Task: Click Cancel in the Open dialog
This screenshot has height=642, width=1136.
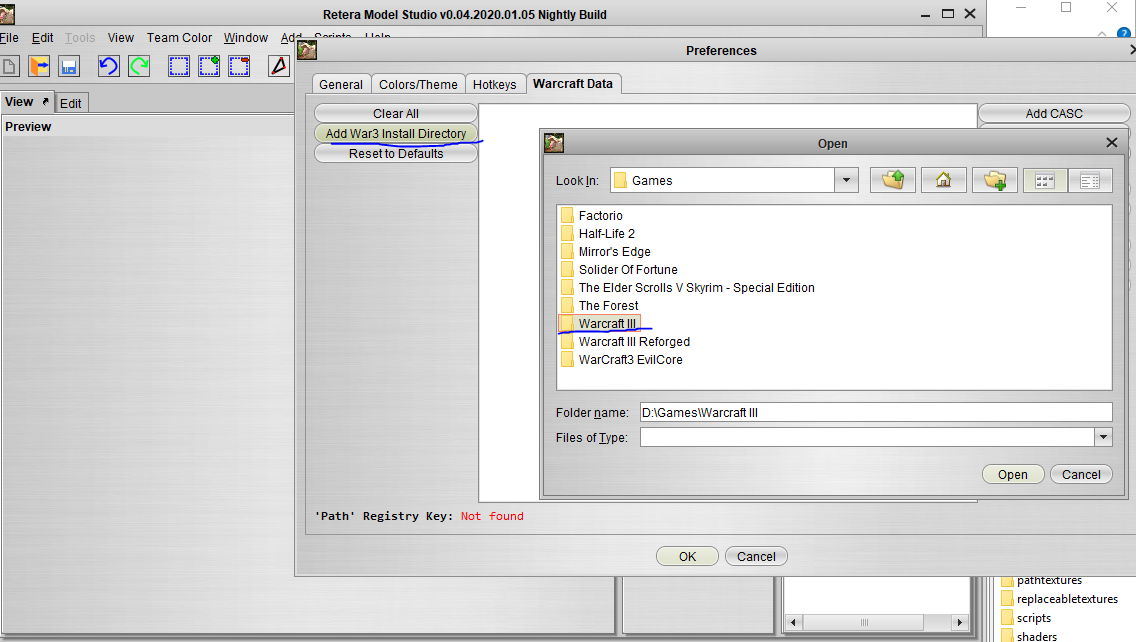Action: (1081, 475)
